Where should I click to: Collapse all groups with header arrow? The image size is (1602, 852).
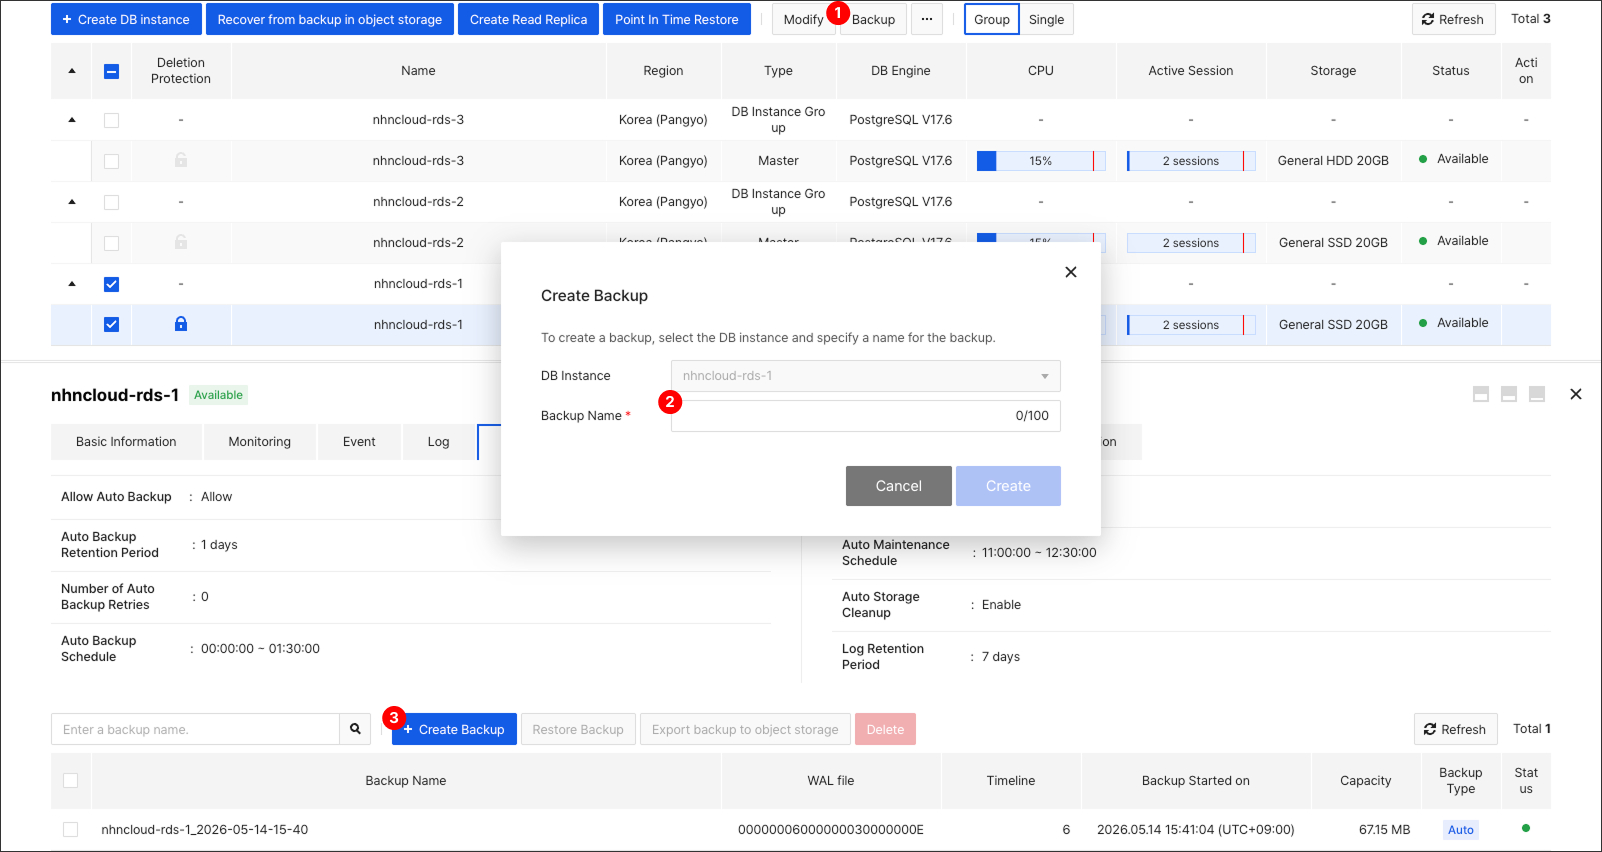pyautogui.click(x=72, y=71)
